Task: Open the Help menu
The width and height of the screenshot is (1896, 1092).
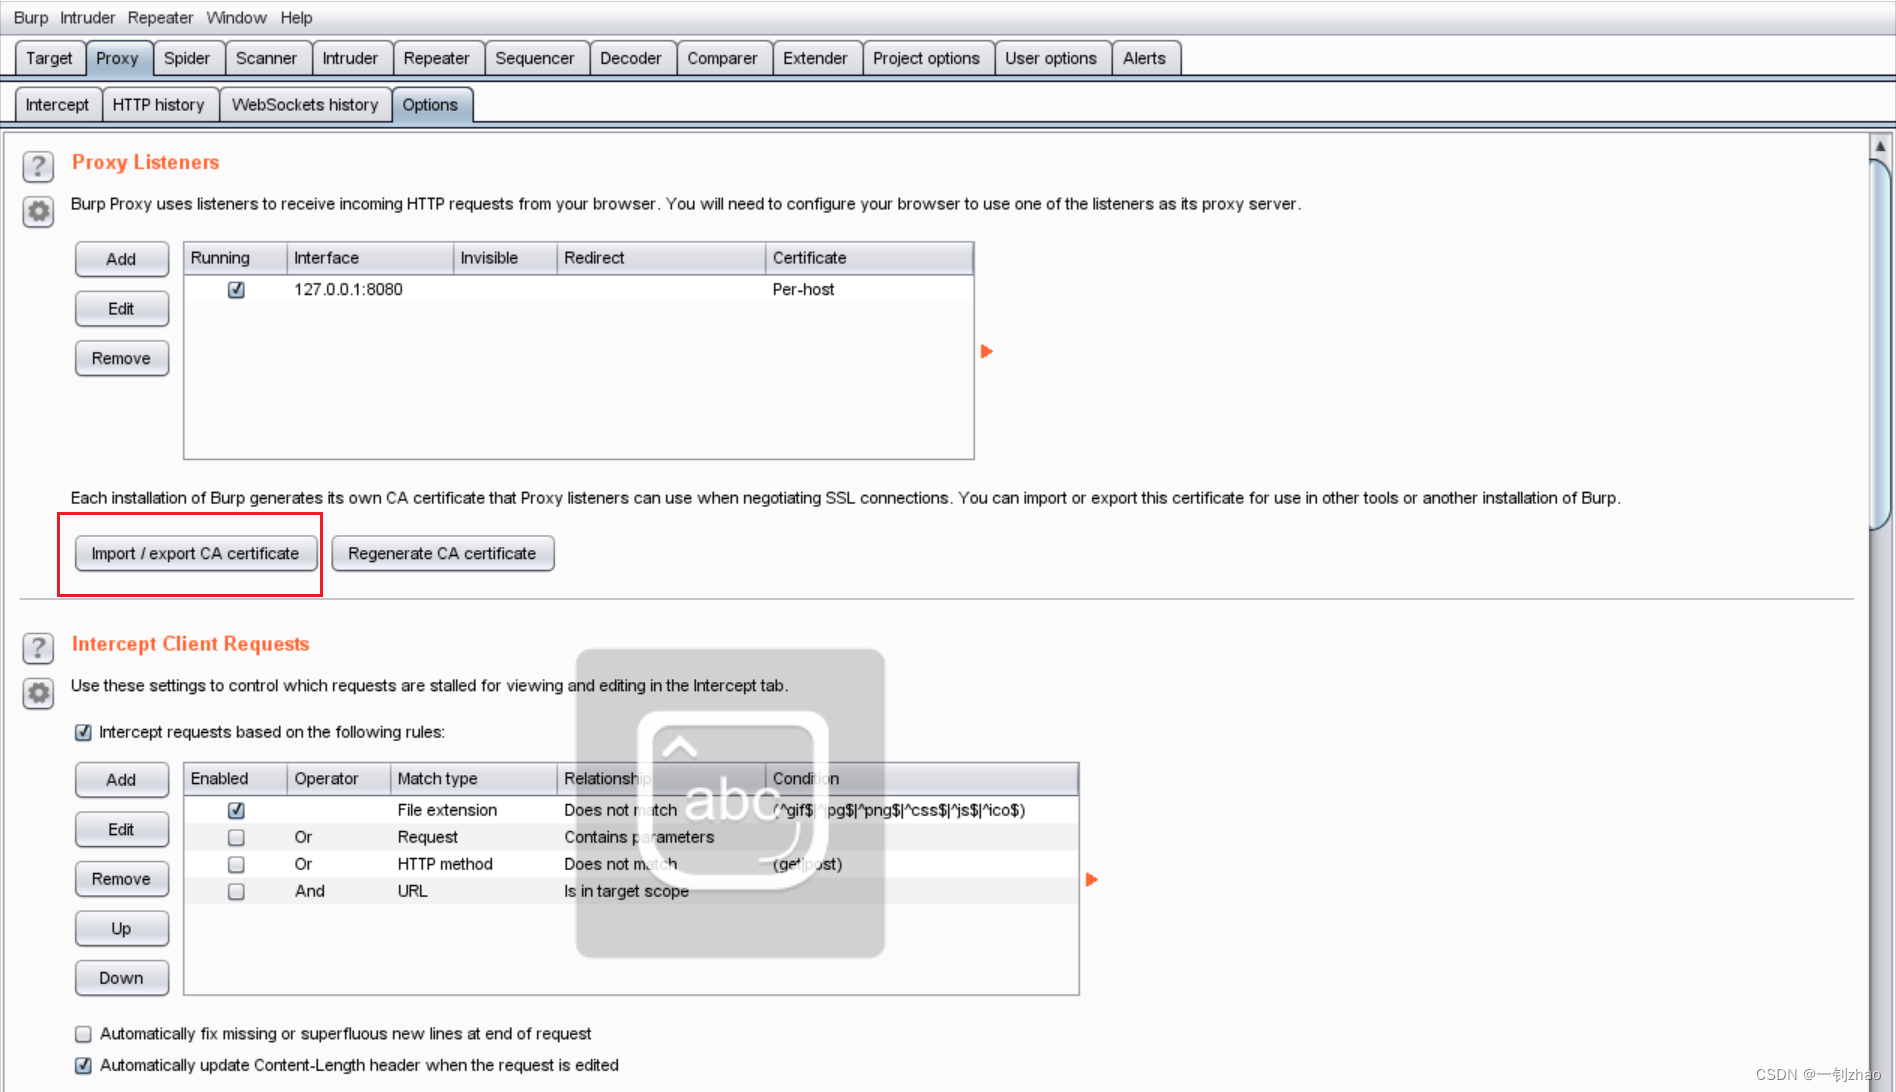Action: pyautogui.click(x=296, y=18)
